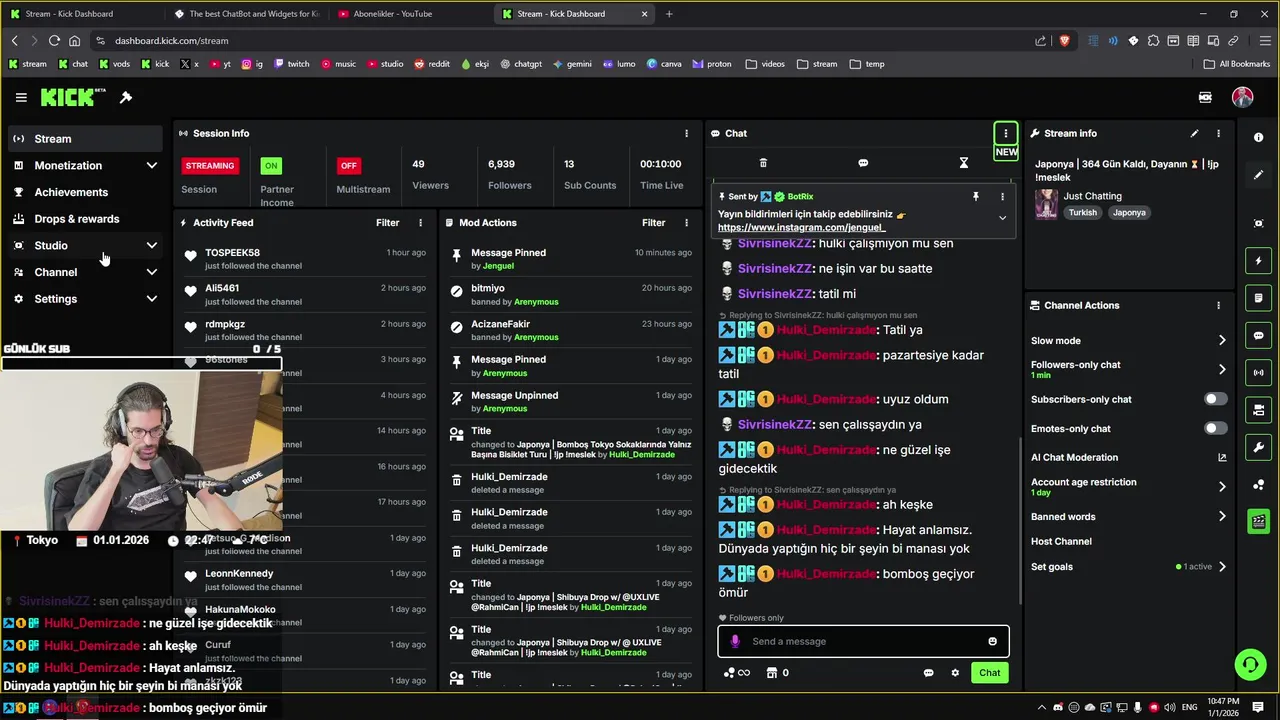Open options of the pinned BotRix message

click(x=1001, y=197)
